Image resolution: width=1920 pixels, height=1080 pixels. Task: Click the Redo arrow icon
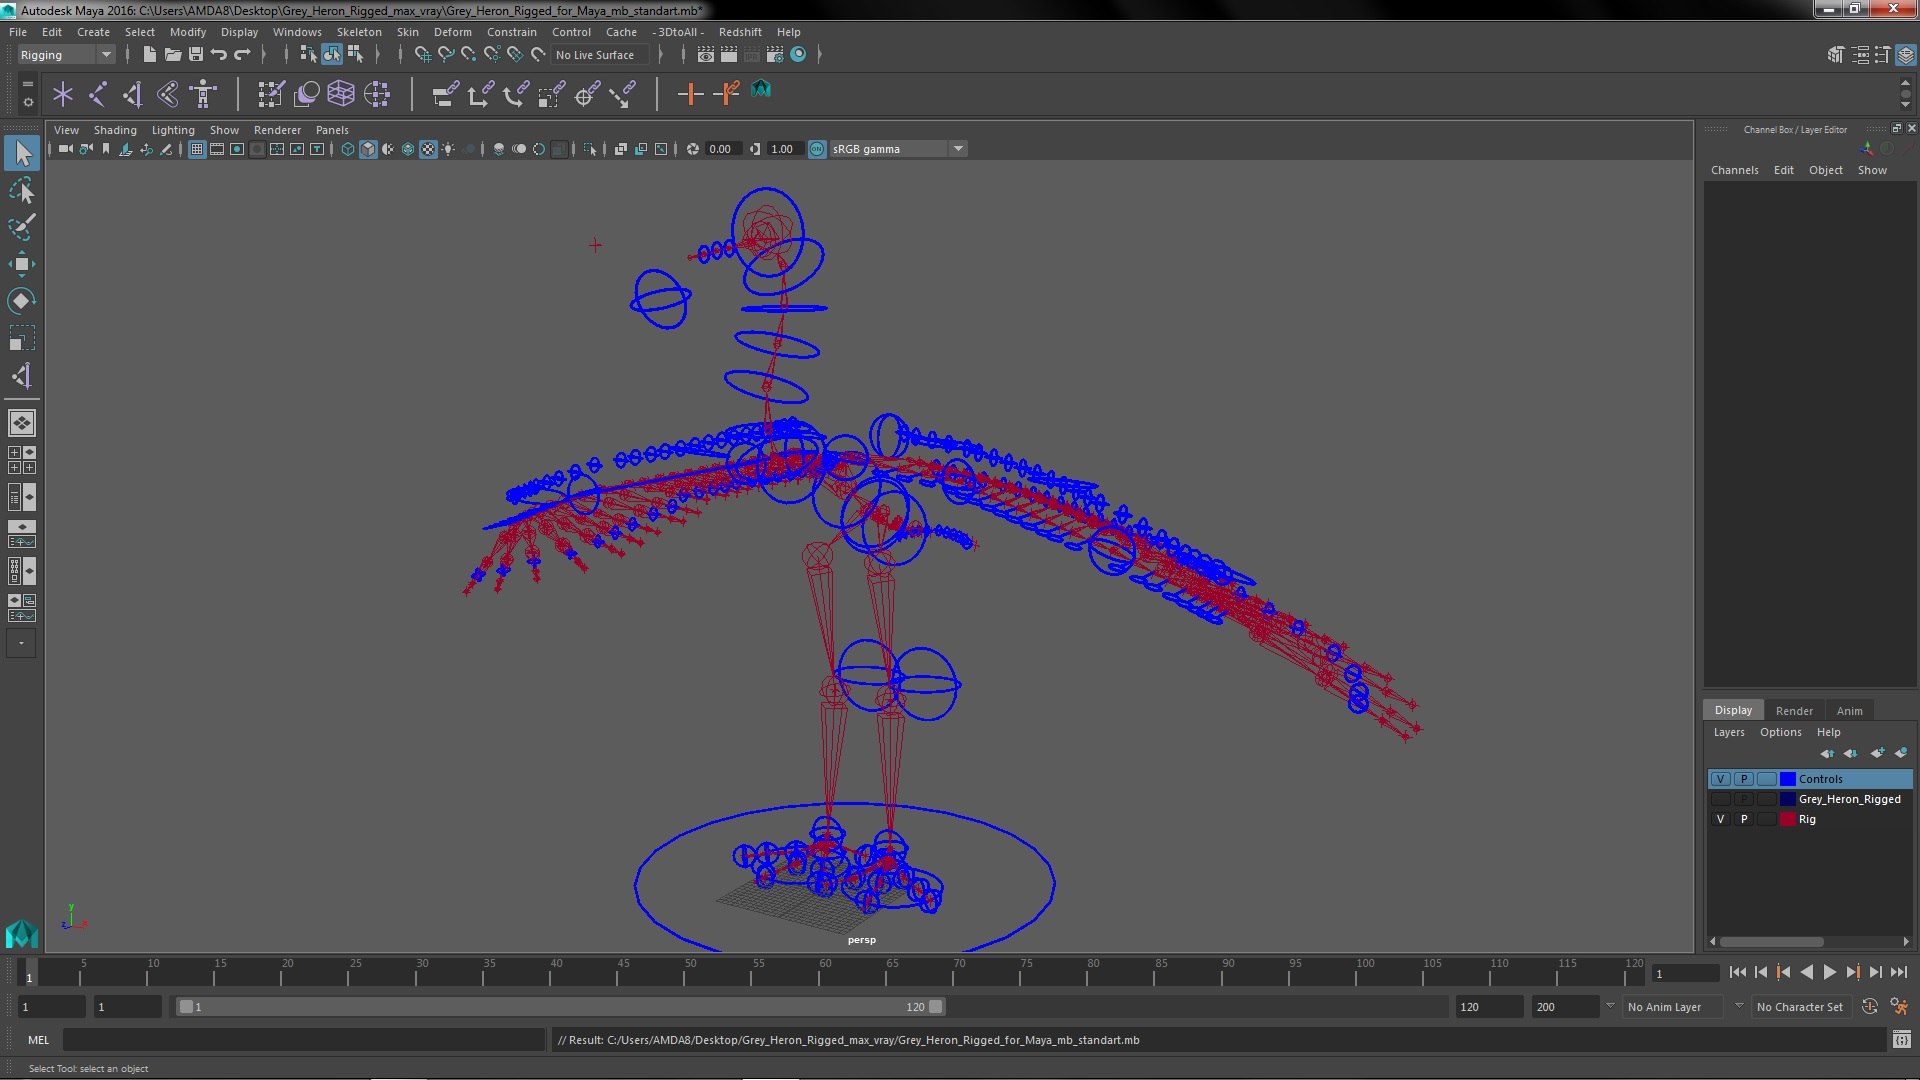coord(242,54)
